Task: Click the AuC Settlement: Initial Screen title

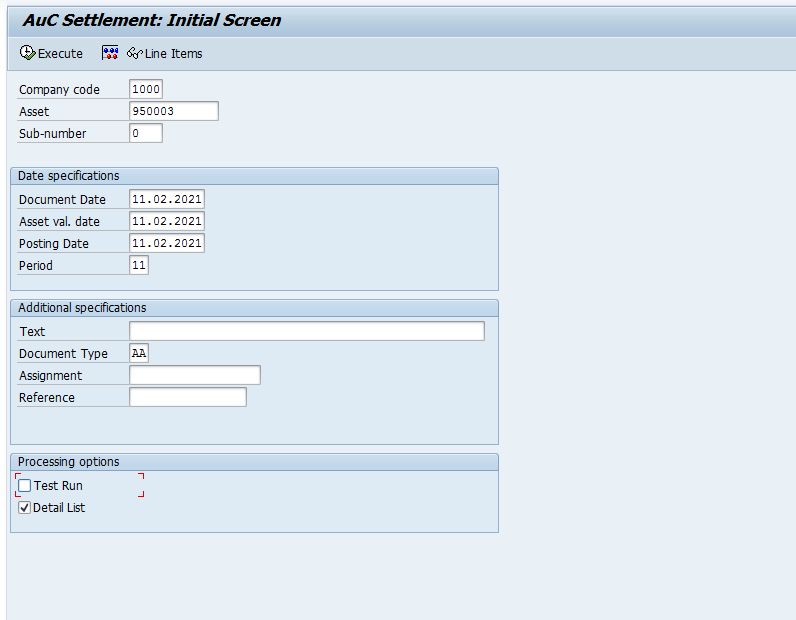Action: pos(151,20)
